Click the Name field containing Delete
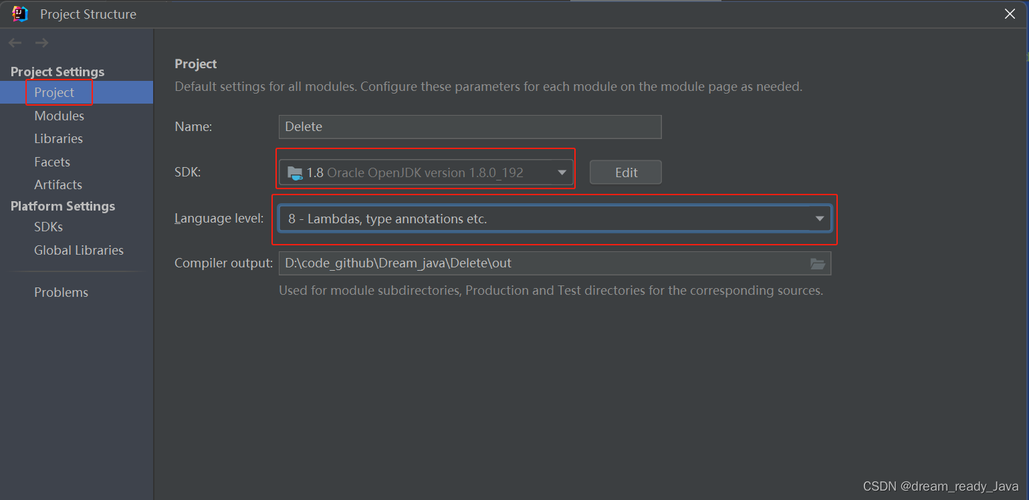This screenshot has width=1029, height=500. [x=470, y=127]
